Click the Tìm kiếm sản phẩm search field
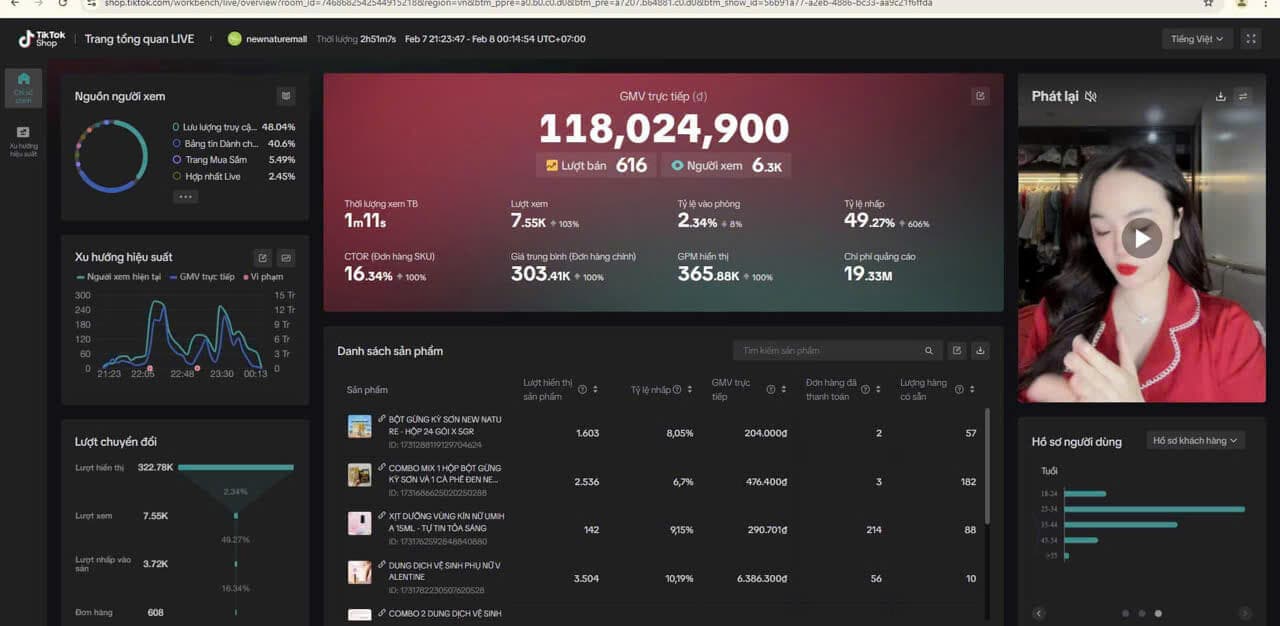The width and height of the screenshot is (1280, 626). (x=828, y=351)
